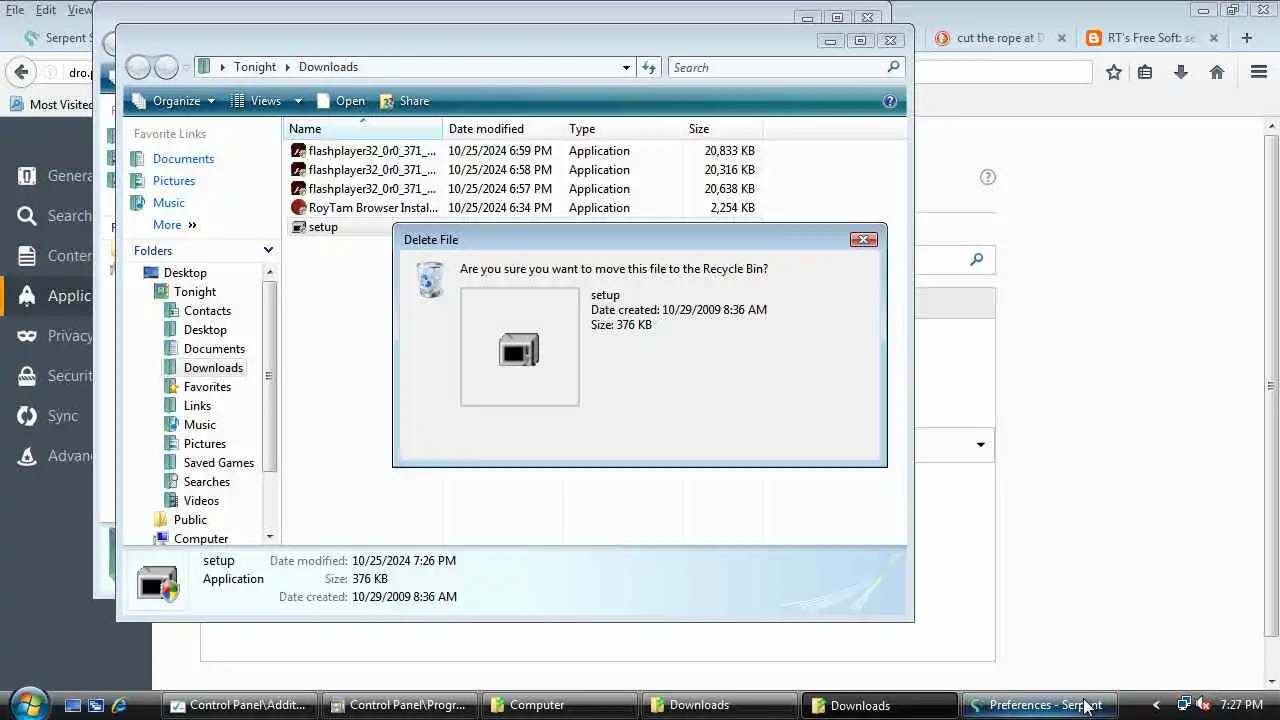
Task: Click the system clock showing 7:27 PM
Action: click(1242, 705)
